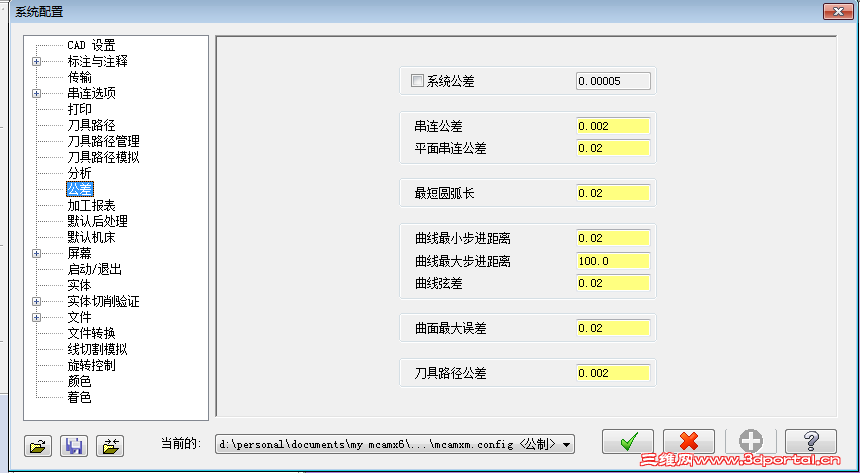Screen dimensions: 860x473
Task: Click the 刀具路径公差 input field
Action: pos(613,373)
